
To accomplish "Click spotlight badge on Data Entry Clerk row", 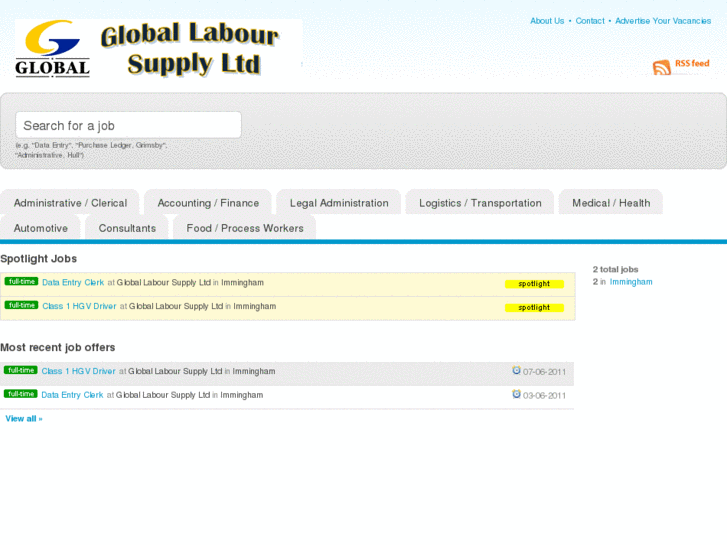I will (534, 284).
